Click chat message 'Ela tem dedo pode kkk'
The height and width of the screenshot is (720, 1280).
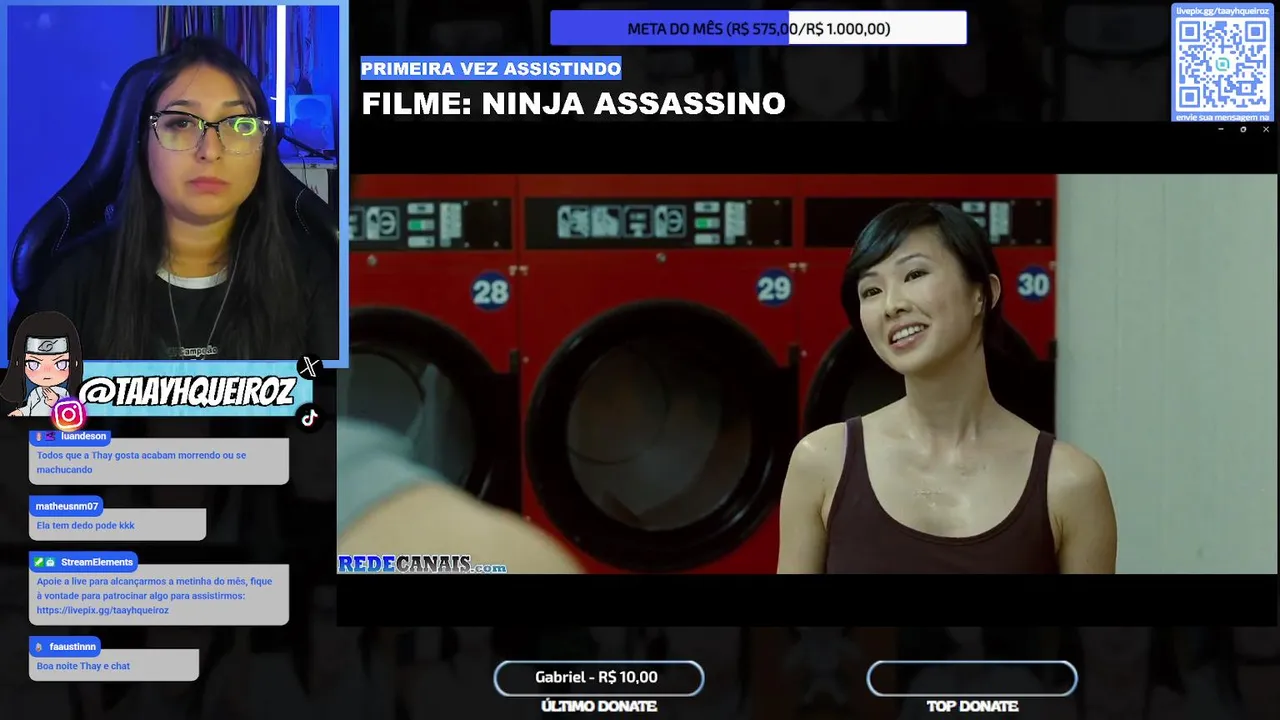click(85, 525)
